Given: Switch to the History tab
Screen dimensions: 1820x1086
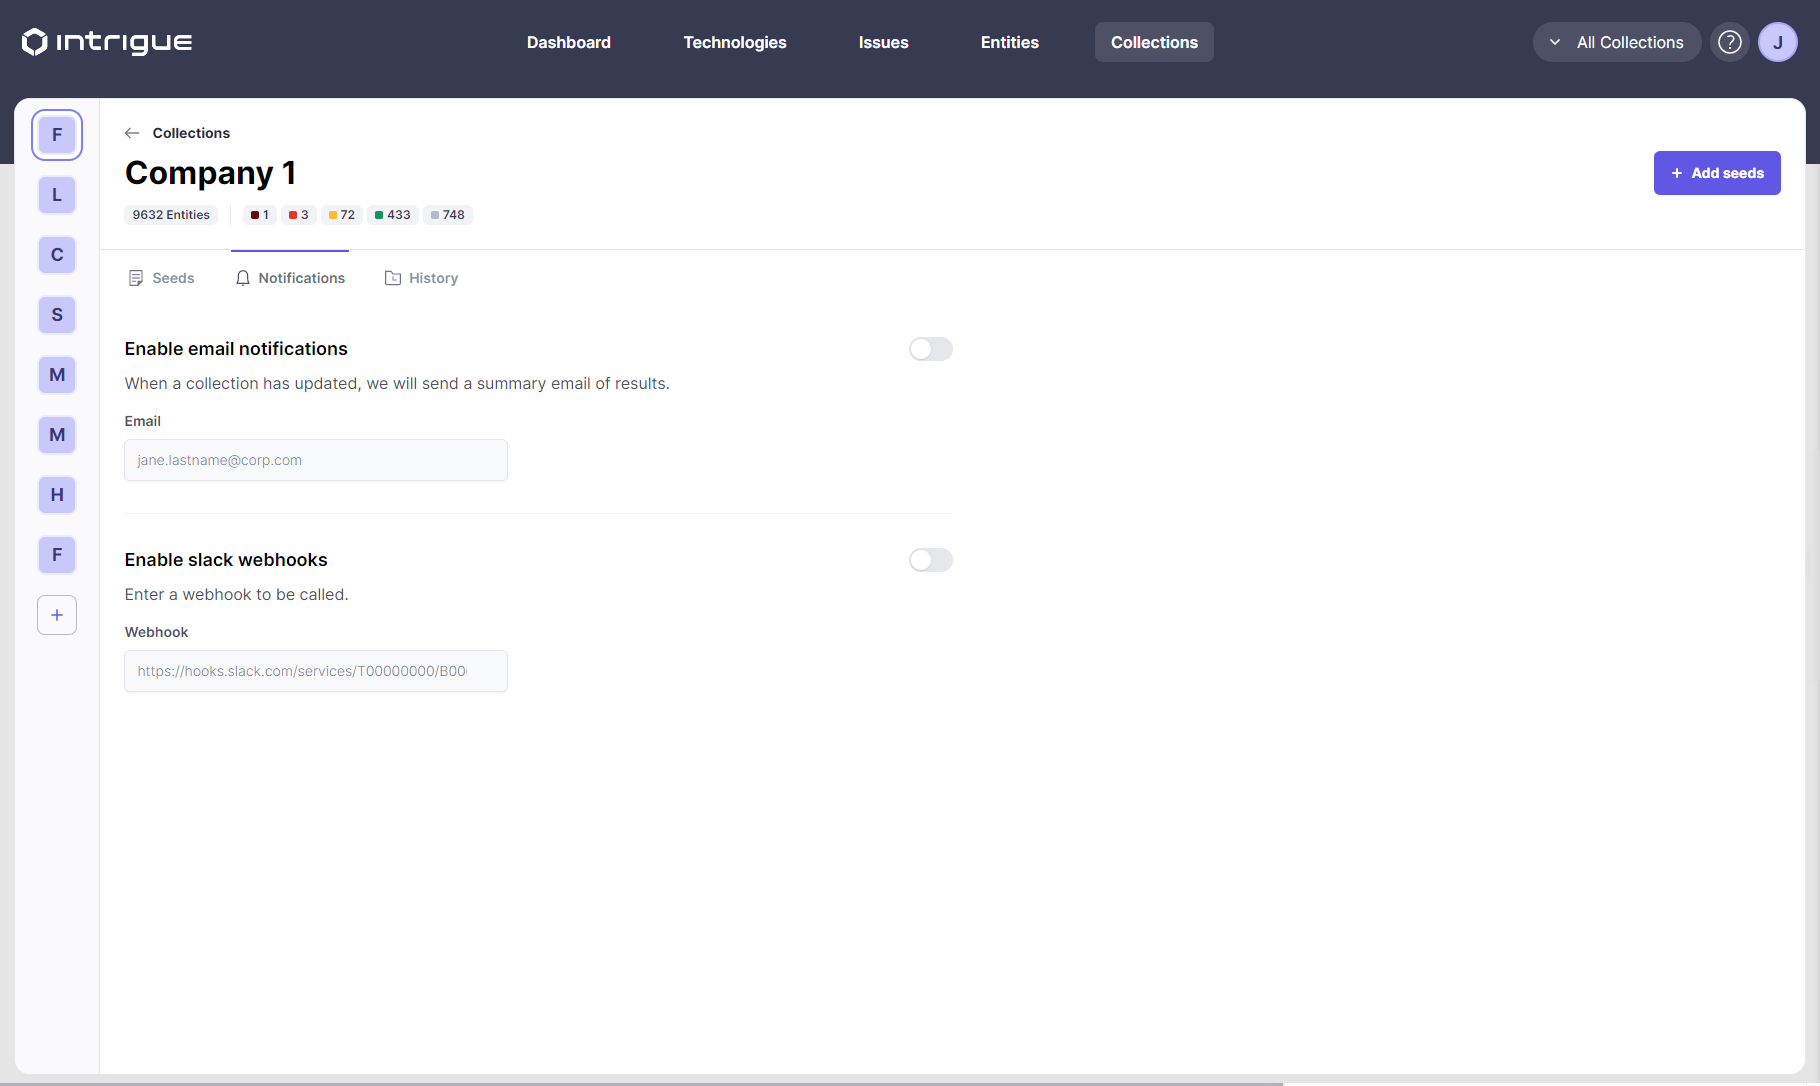Looking at the screenshot, I should [421, 278].
